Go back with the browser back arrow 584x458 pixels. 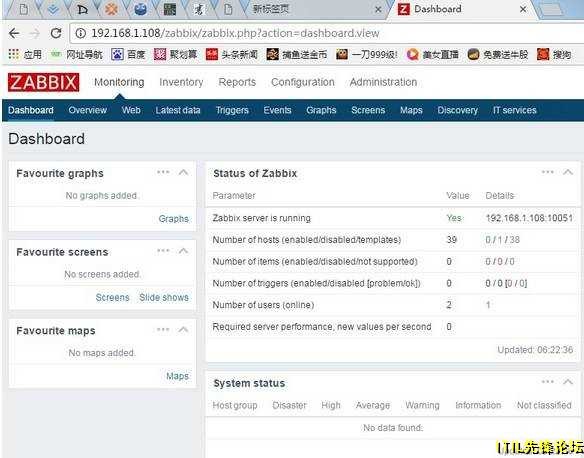[14, 33]
